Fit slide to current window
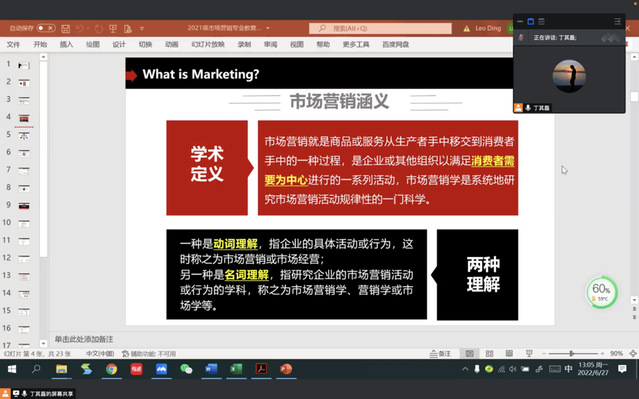639x399 pixels. pos(633,353)
